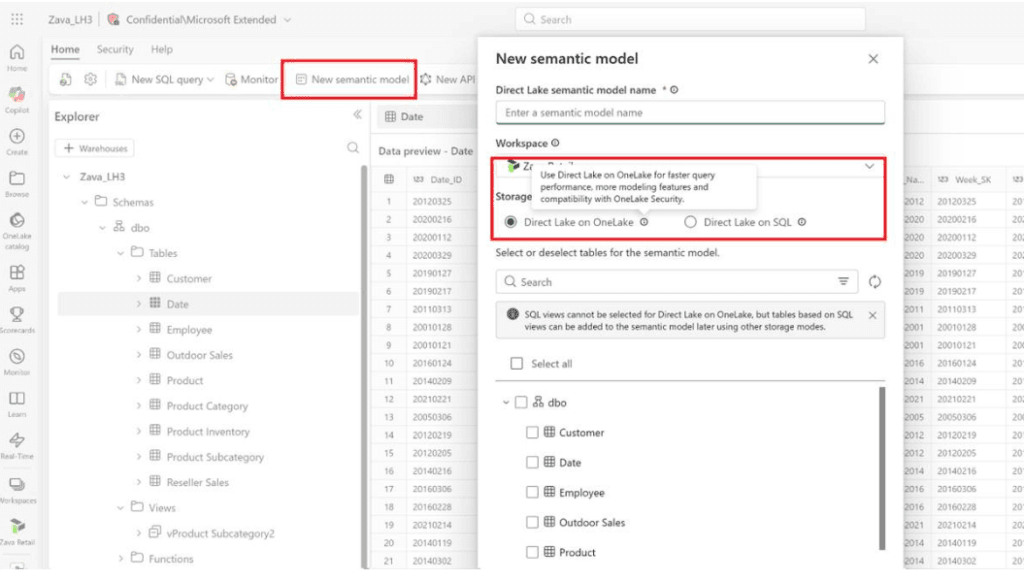Screen dimensions: 1024x580
Task: Enable the Outdoor Sales table checkbox
Action: [532, 522]
